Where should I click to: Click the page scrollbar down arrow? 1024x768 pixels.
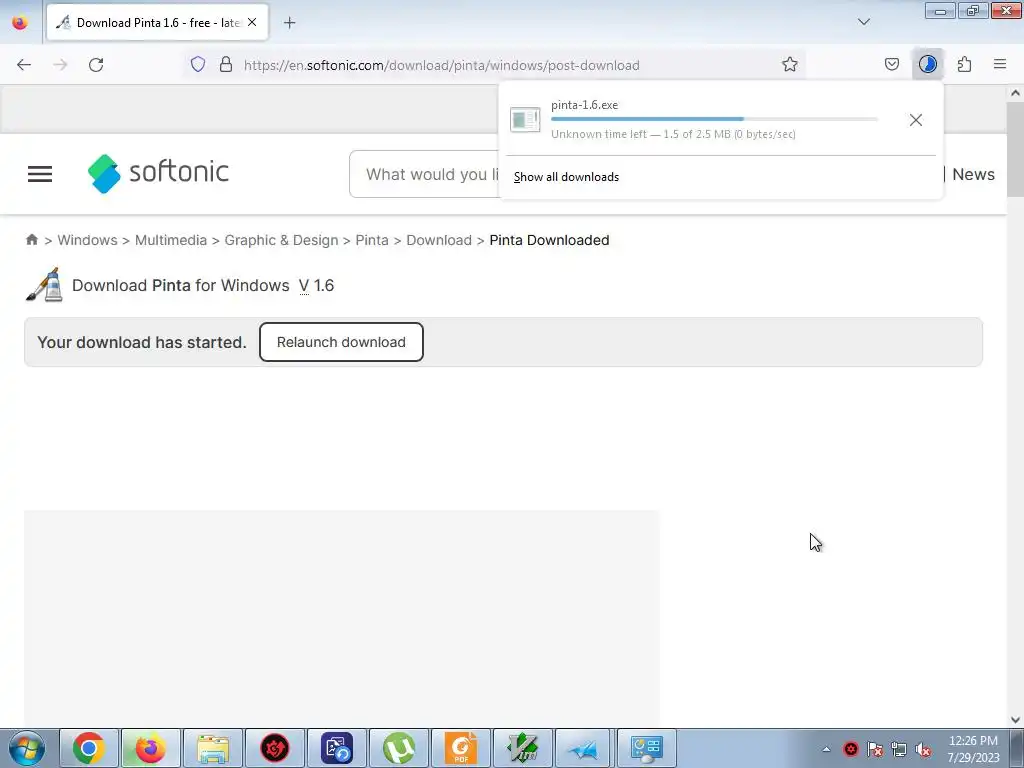point(1015,720)
